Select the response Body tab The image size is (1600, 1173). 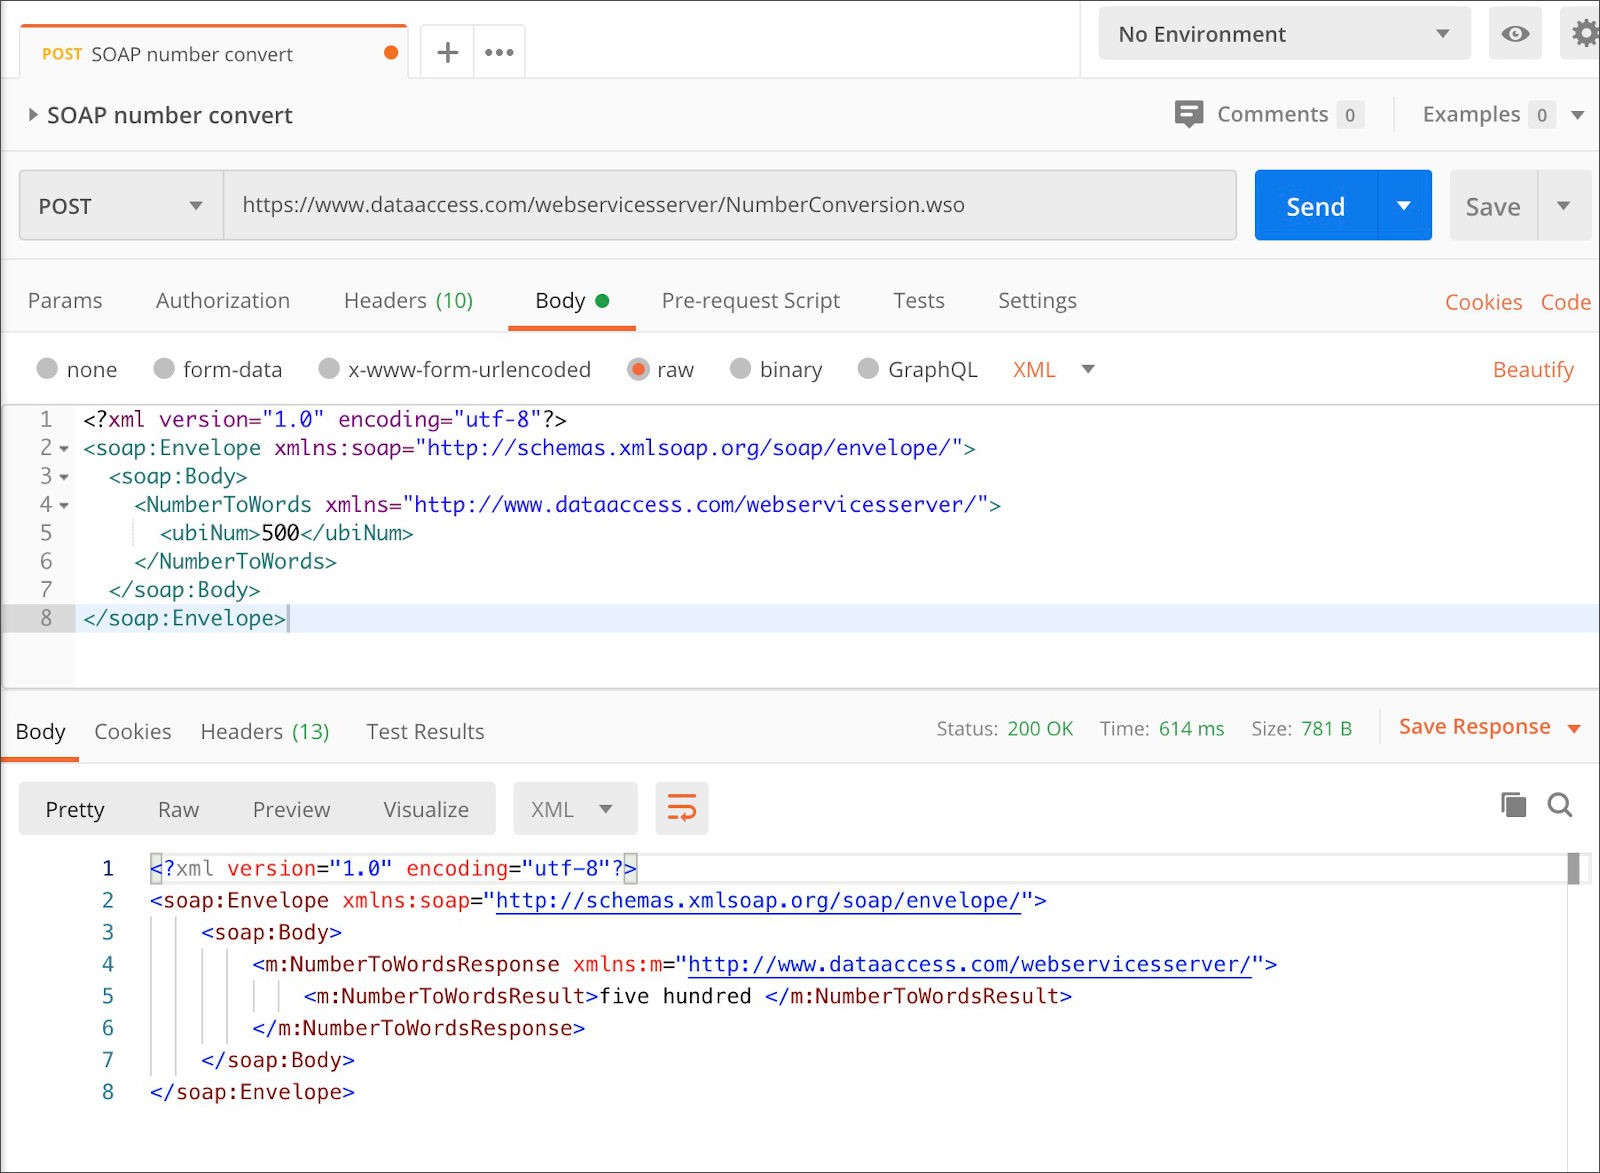40,731
